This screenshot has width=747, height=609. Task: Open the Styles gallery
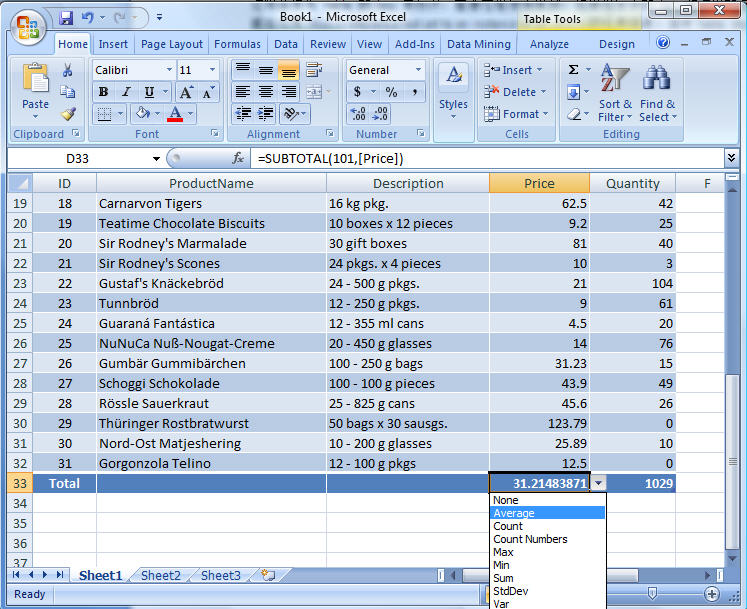tap(453, 93)
